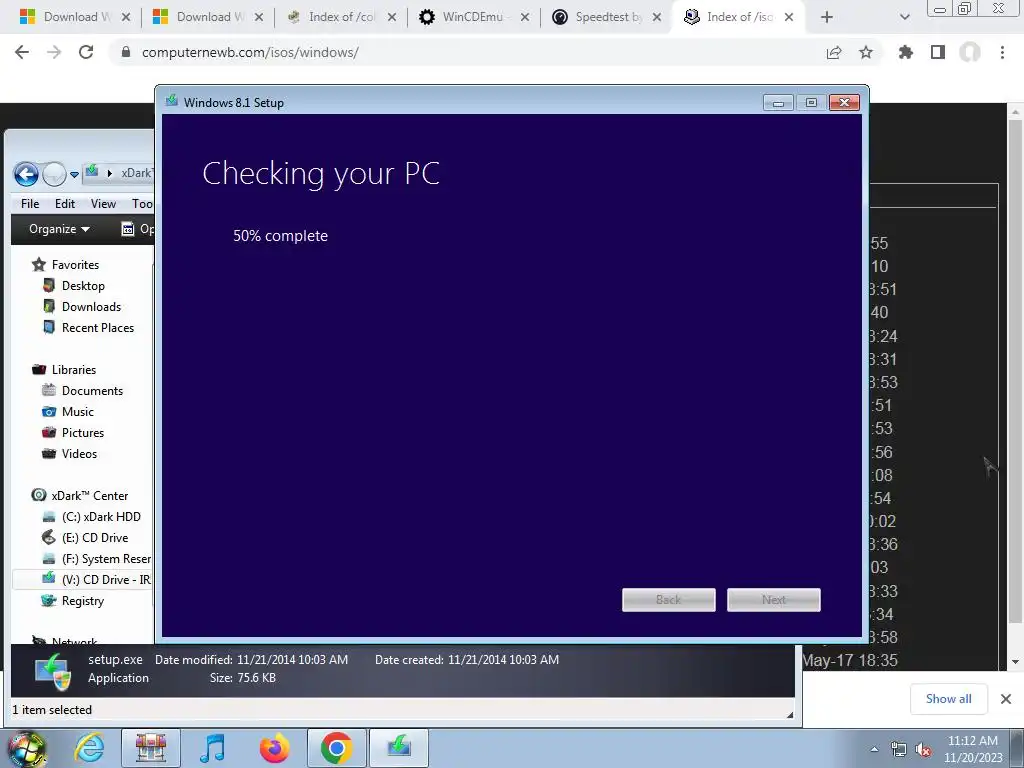1024x768 pixels.
Task: Click Explorer forward arrow button
Action: point(54,174)
